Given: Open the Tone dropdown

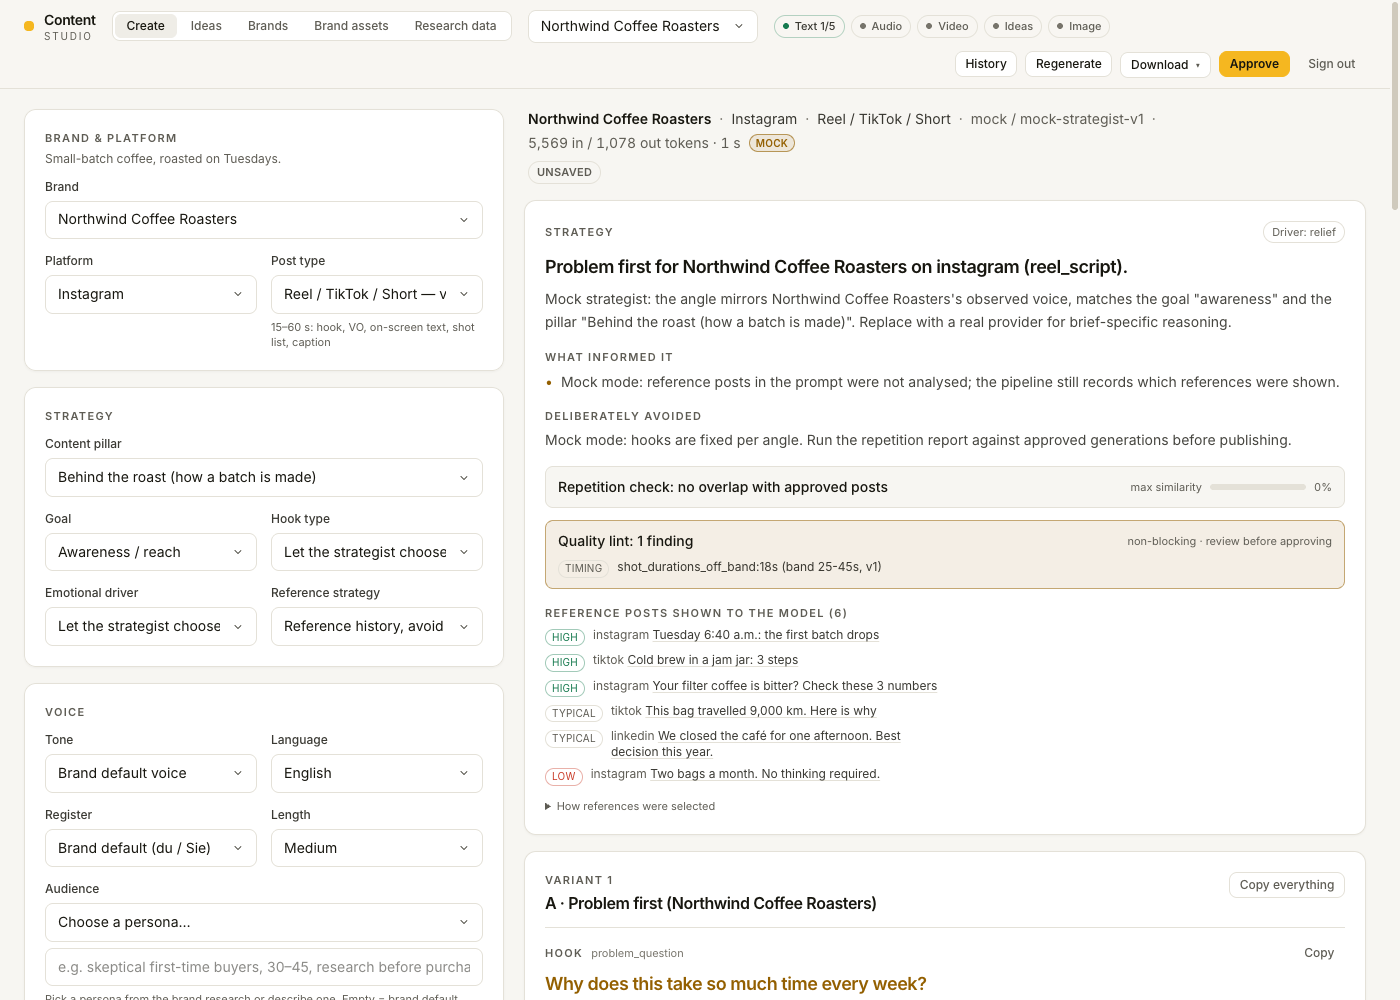Looking at the screenshot, I should point(151,773).
